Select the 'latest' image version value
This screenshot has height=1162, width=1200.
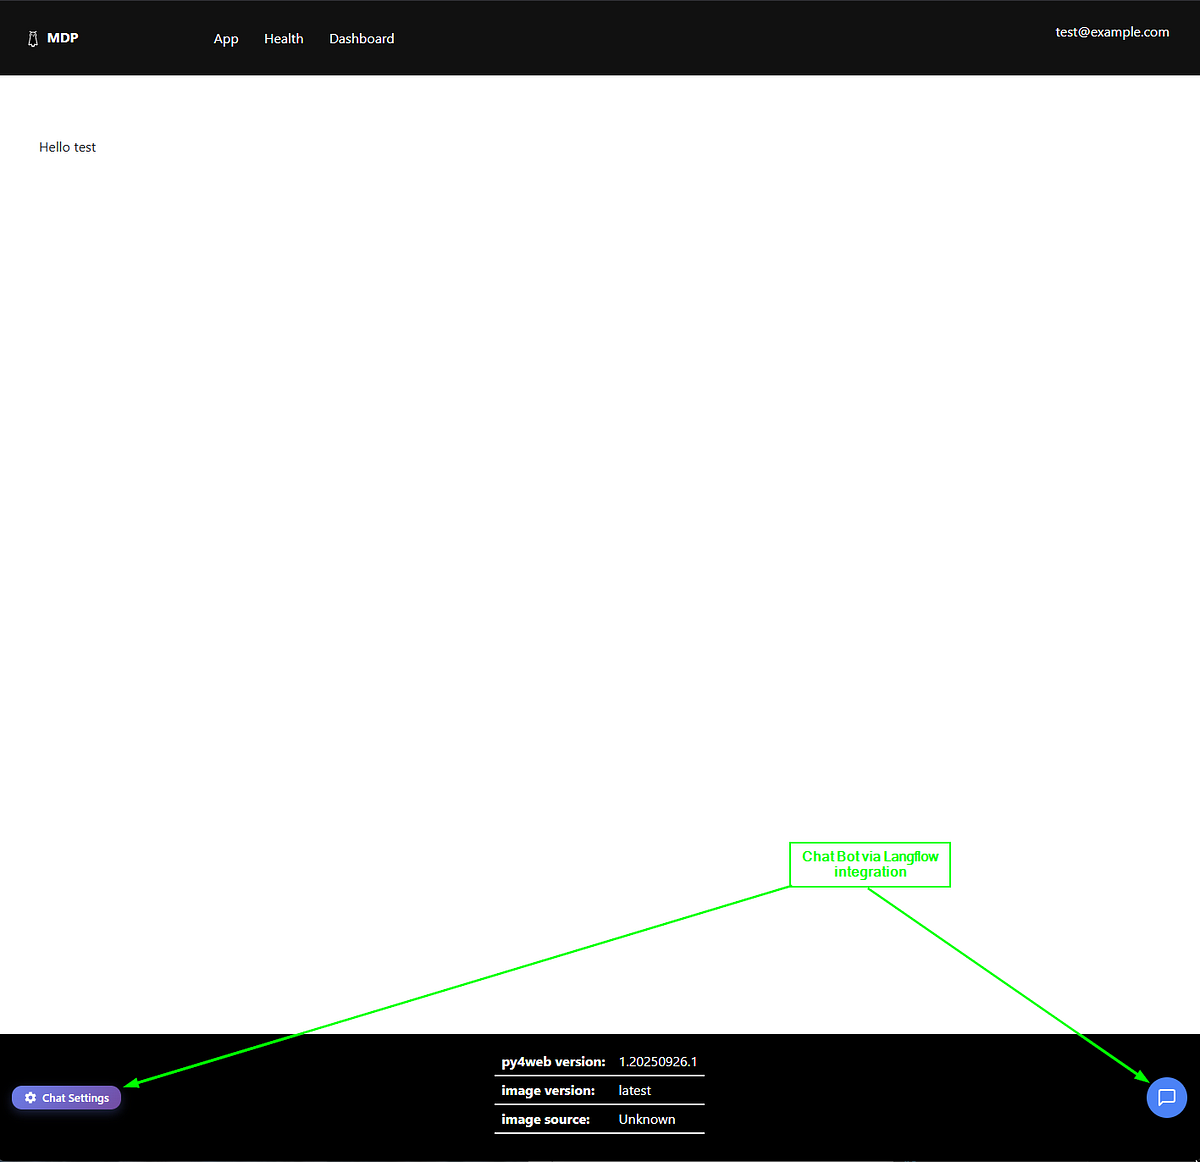pyautogui.click(x=635, y=1091)
